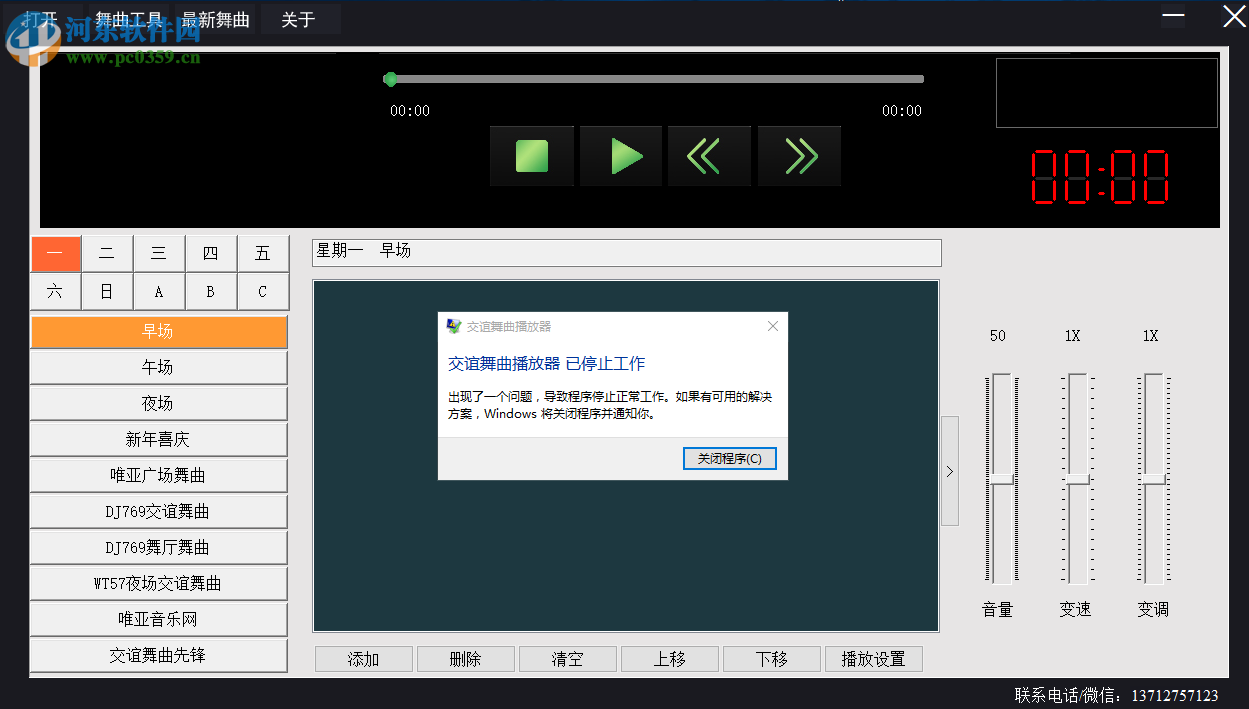The width and height of the screenshot is (1249, 709).
Task: Select the B playlist slot
Action: click(211, 291)
